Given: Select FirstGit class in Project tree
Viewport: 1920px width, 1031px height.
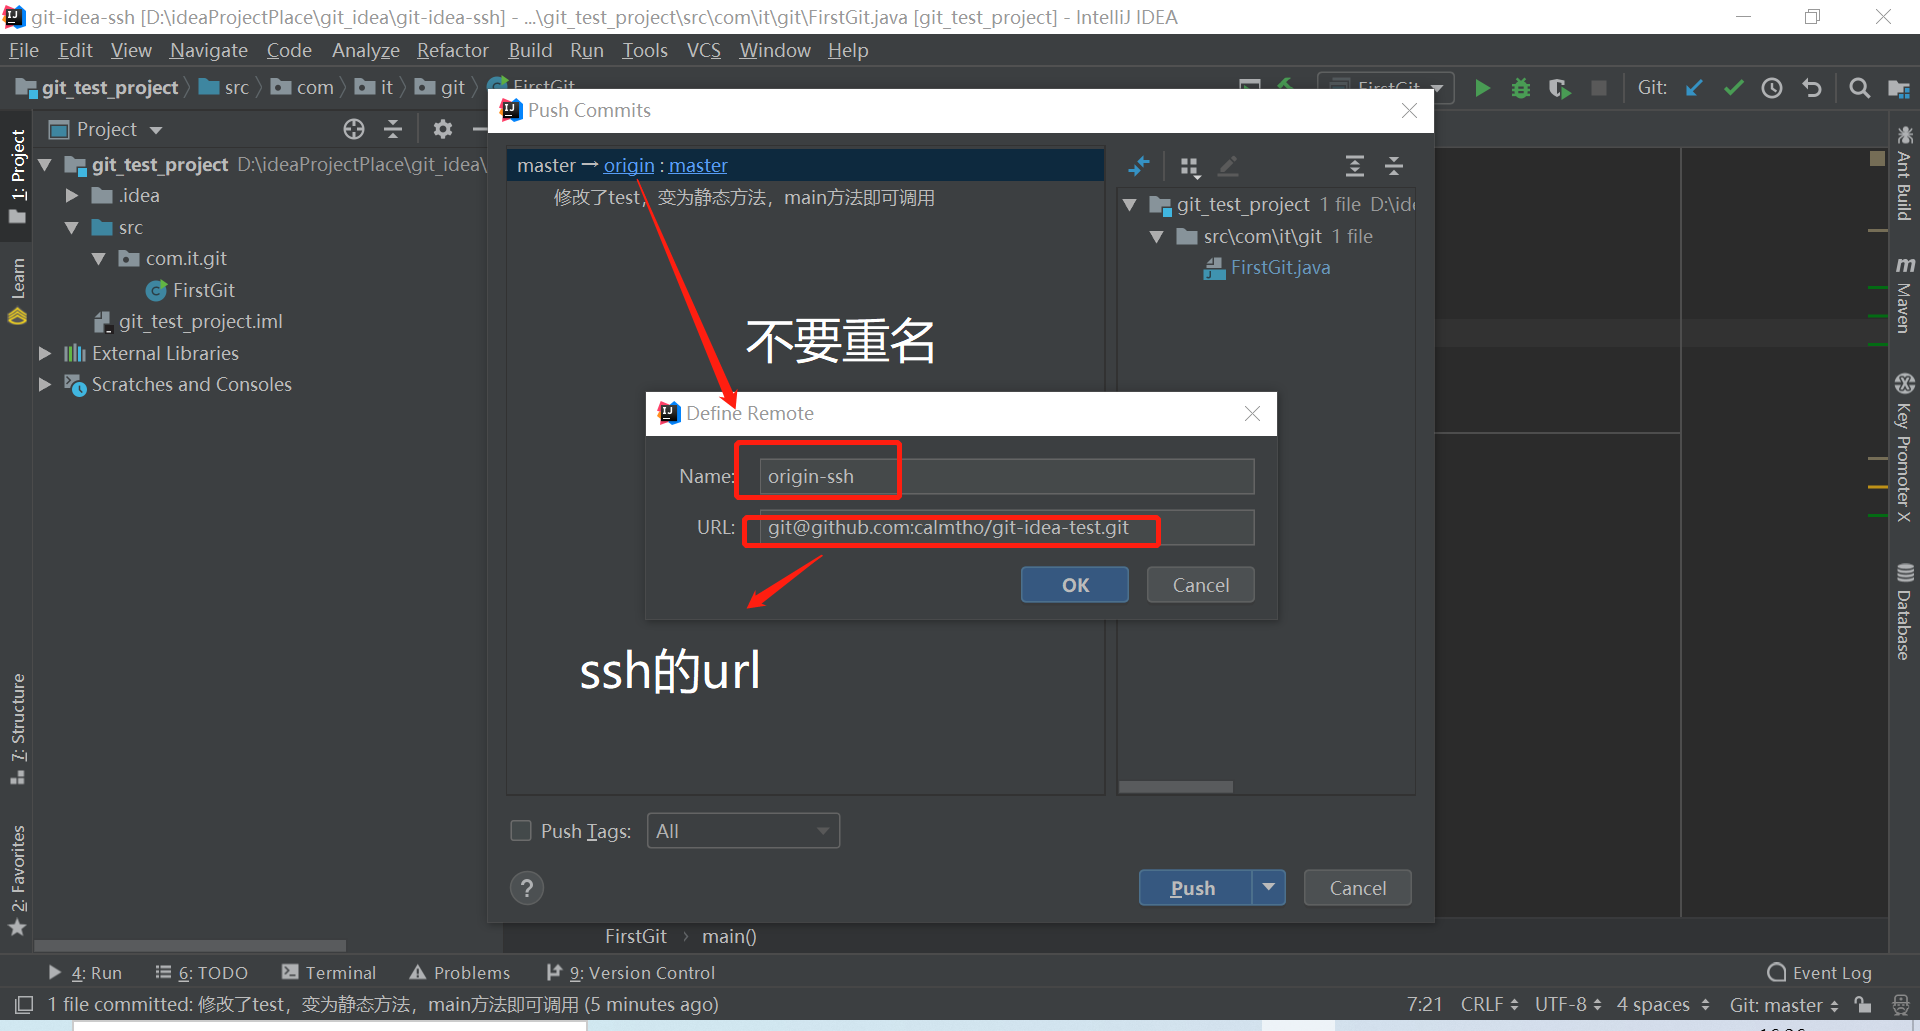Looking at the screenshot, I should pos(191,290).
